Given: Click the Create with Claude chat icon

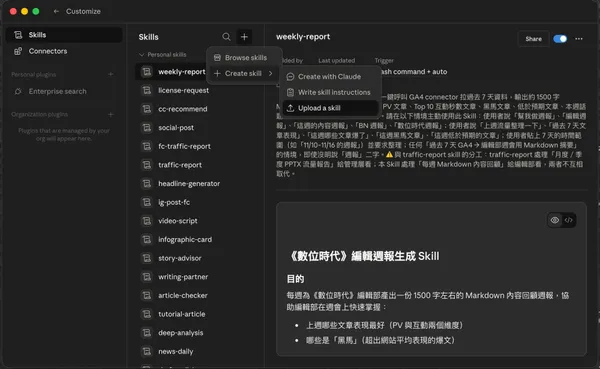Looking at the screenshot, I should click(x=290, y=77).
